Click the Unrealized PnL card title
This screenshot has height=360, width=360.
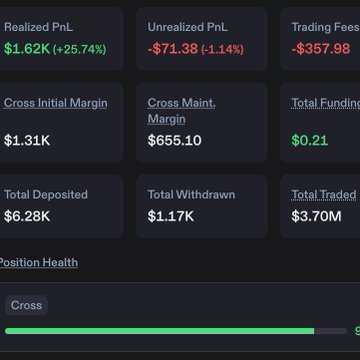(x=188, y=27)
